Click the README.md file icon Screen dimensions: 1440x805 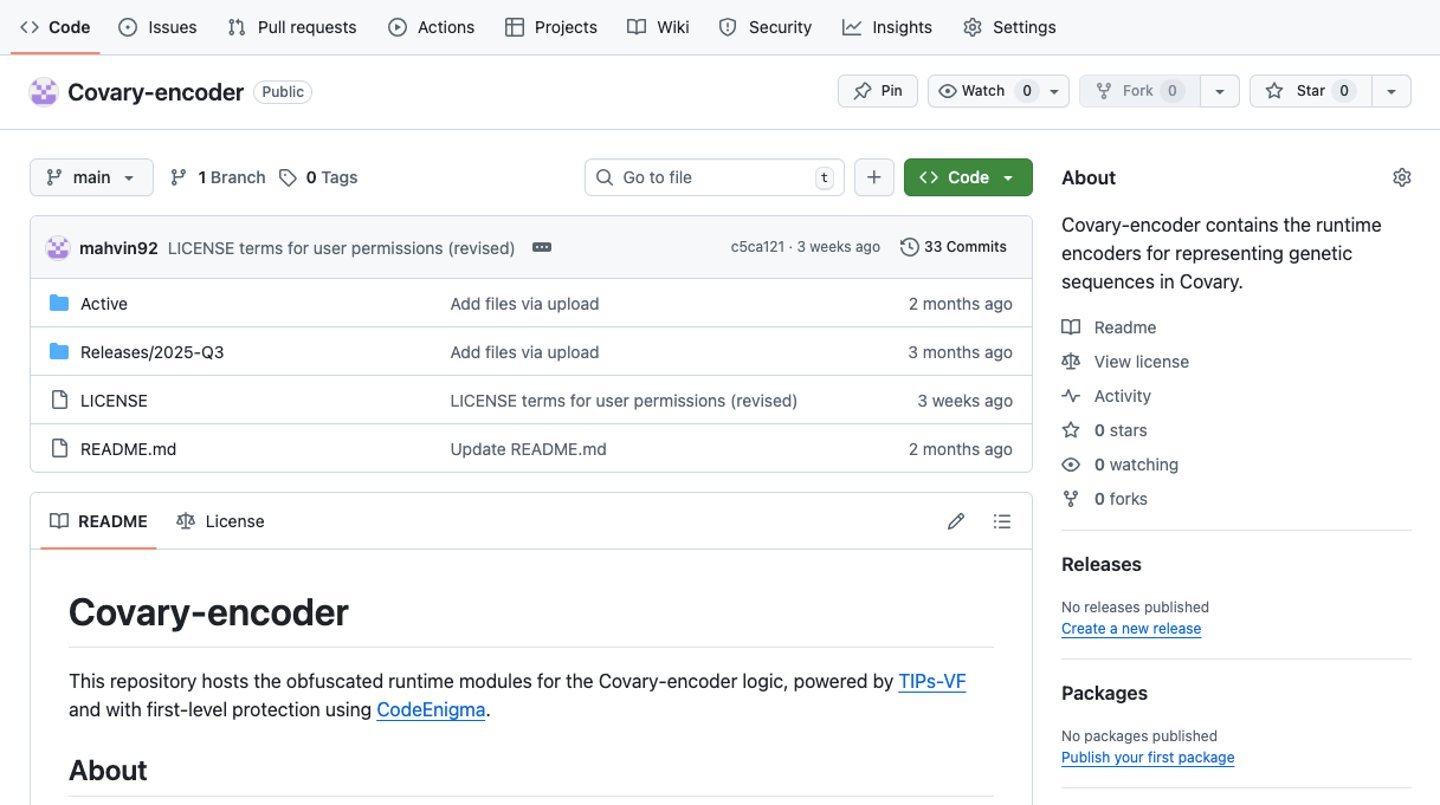click(59, 448)
